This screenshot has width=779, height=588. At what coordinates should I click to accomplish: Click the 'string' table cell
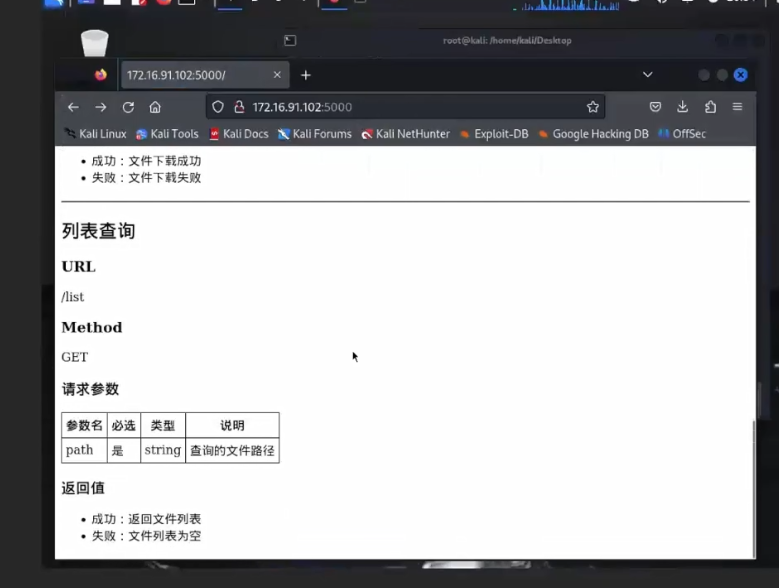click(x=162, y=450)
